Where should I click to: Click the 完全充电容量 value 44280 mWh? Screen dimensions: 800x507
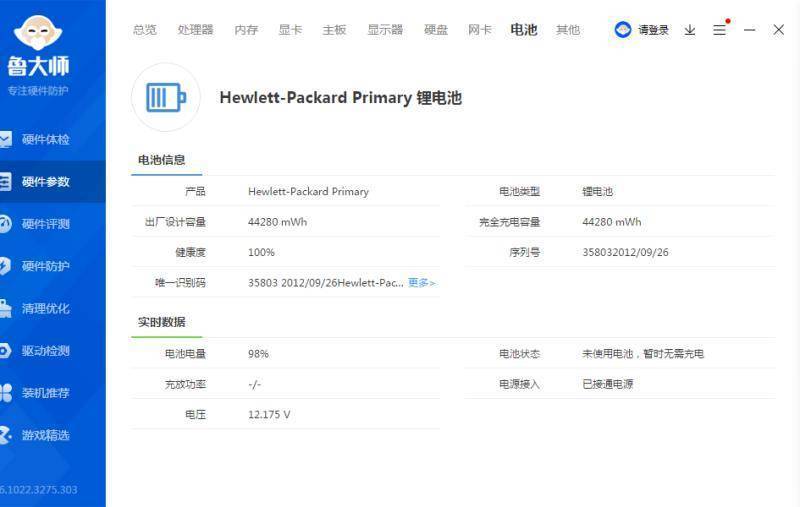612,222
